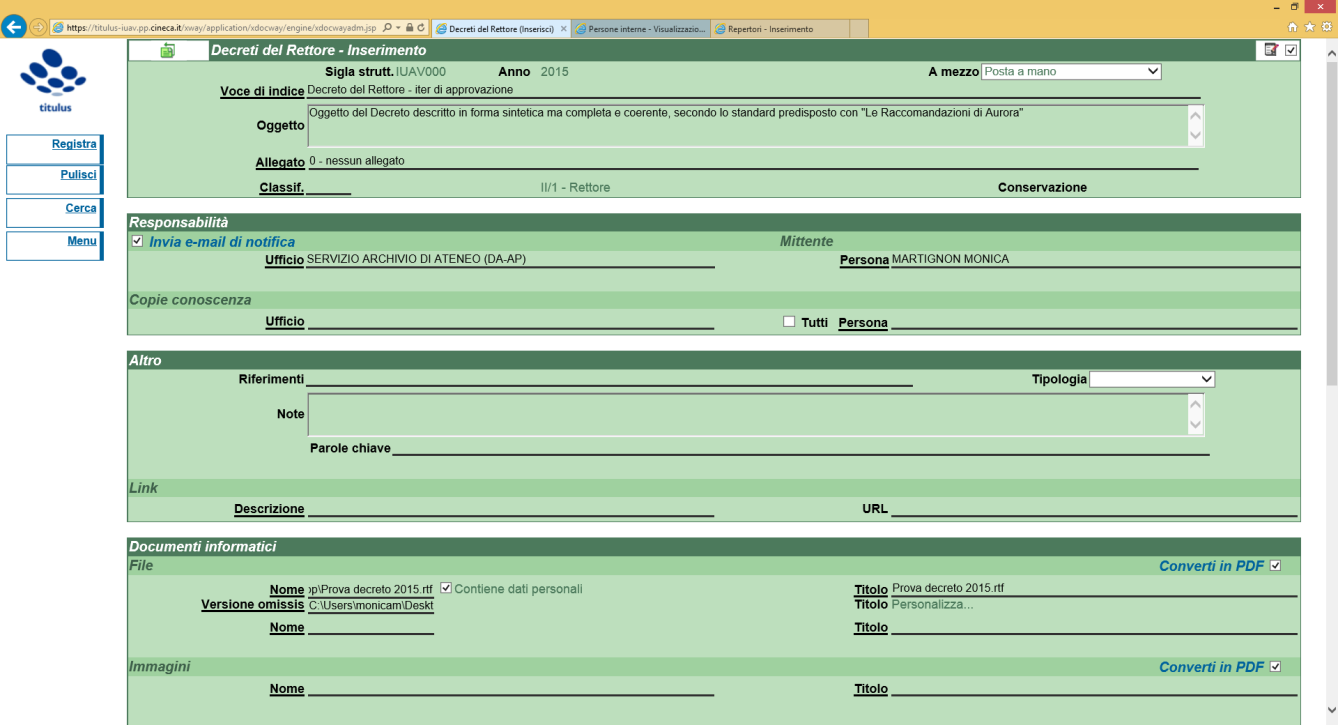This screenshot has height=725, width=1338.
Task: Click the refresh icon in the address bar
Action: pyautogui.click(x=421, y=28)
